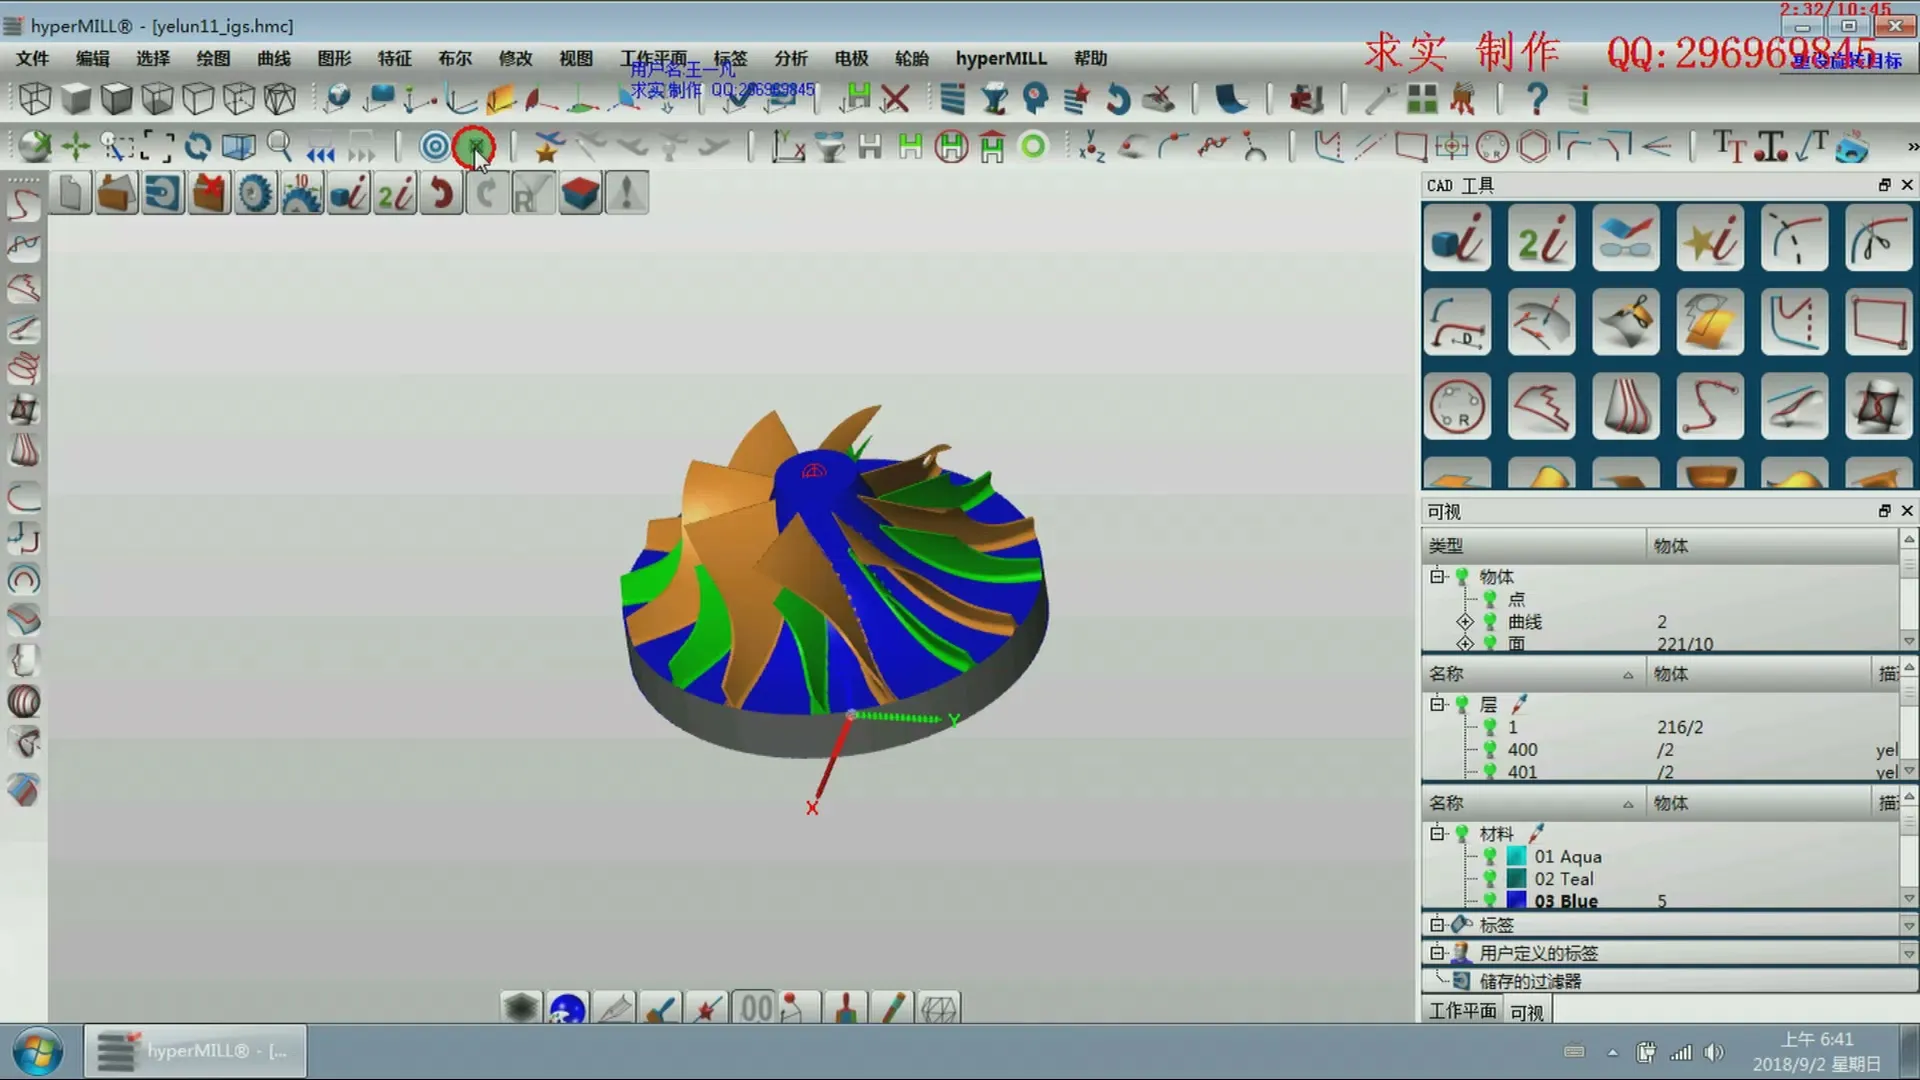This screenshot has height=1080, width=1920.
Task: Toggle visibility bulb for 曲线 entity type
Action: (1490, 622)
